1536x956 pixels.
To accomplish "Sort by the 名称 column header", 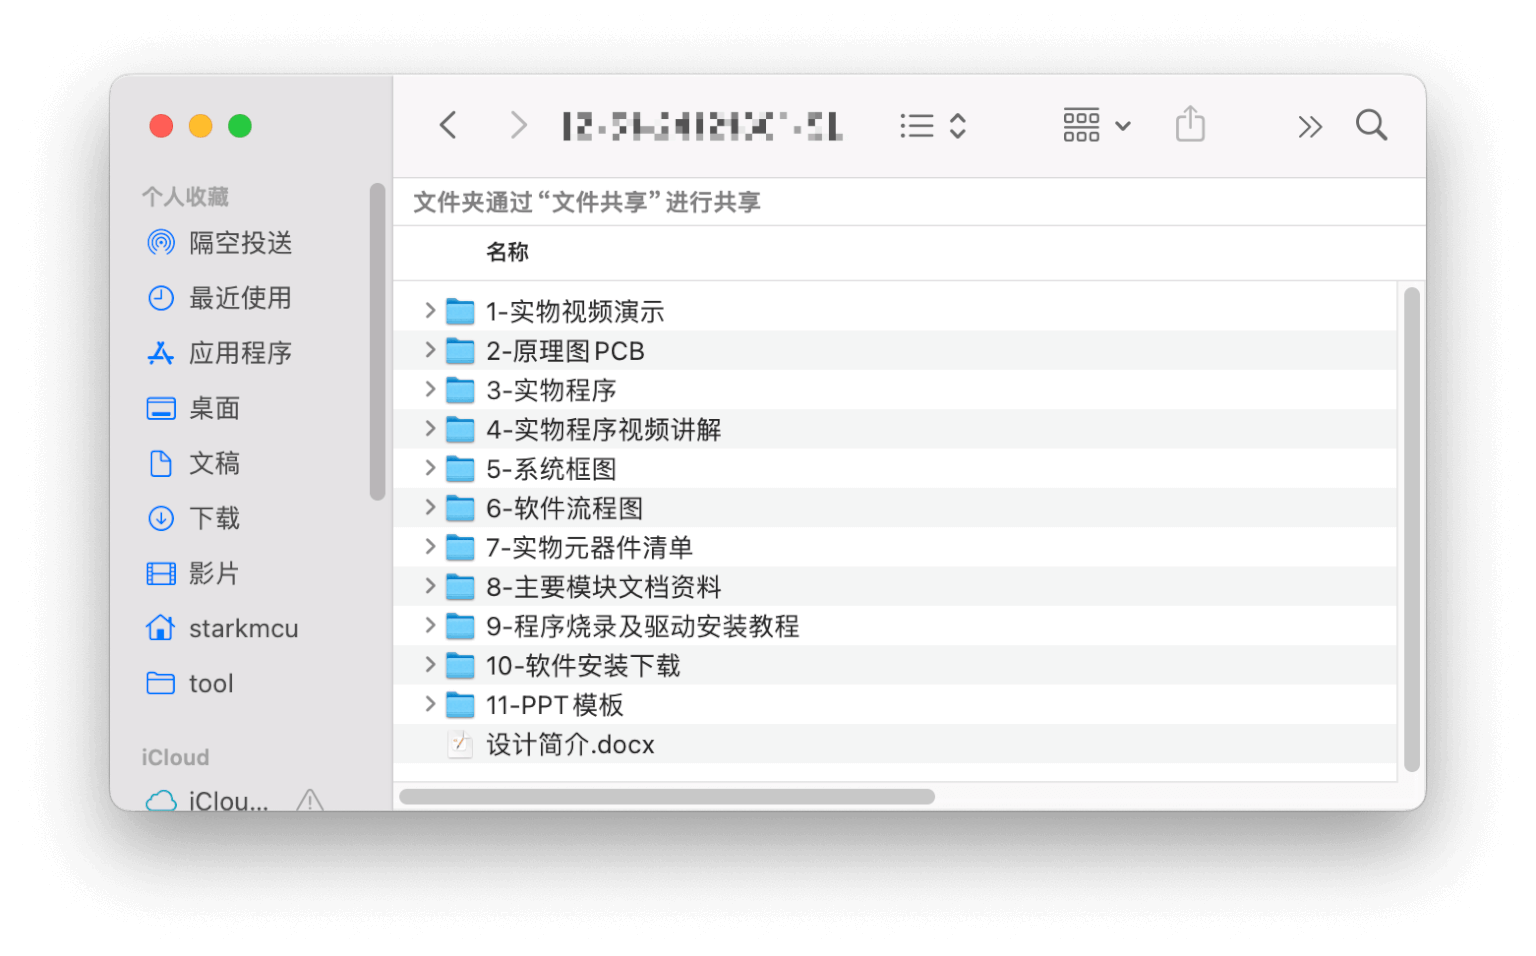I will point(507,252).
